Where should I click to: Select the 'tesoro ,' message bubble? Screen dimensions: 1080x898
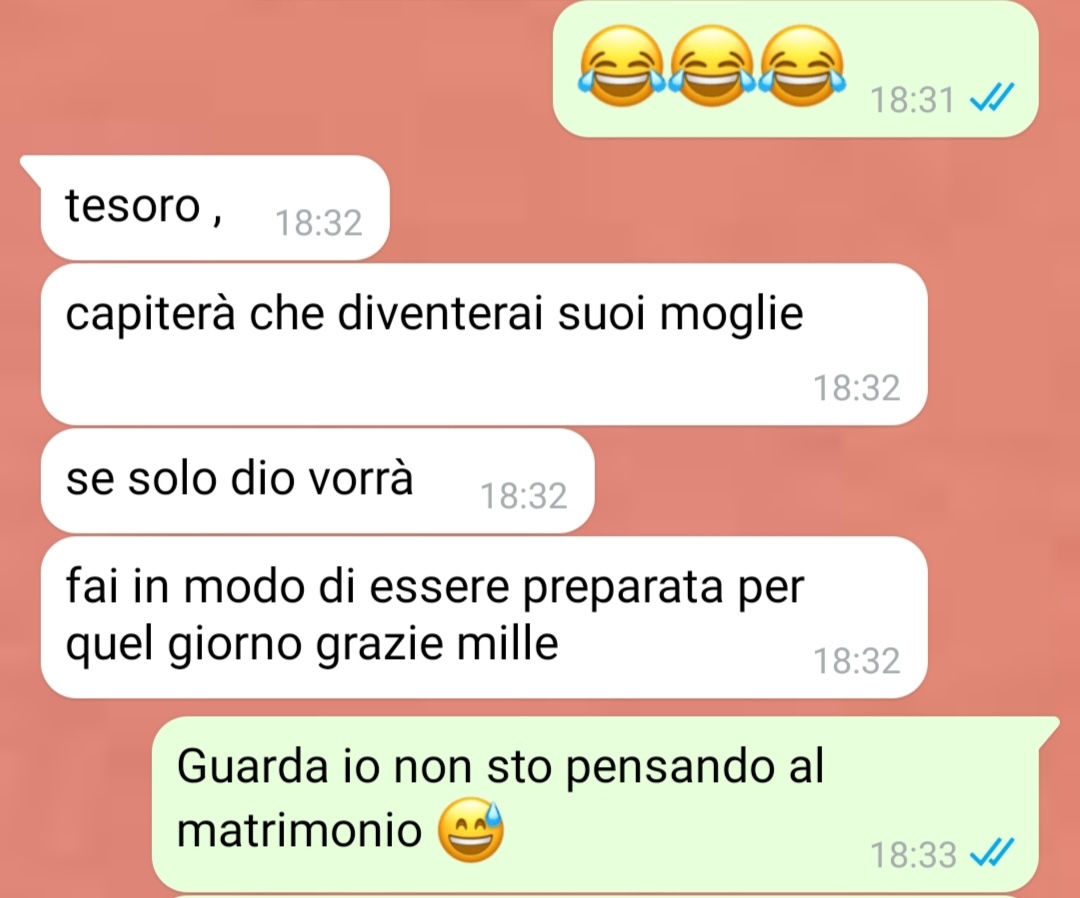coord(214,207)
